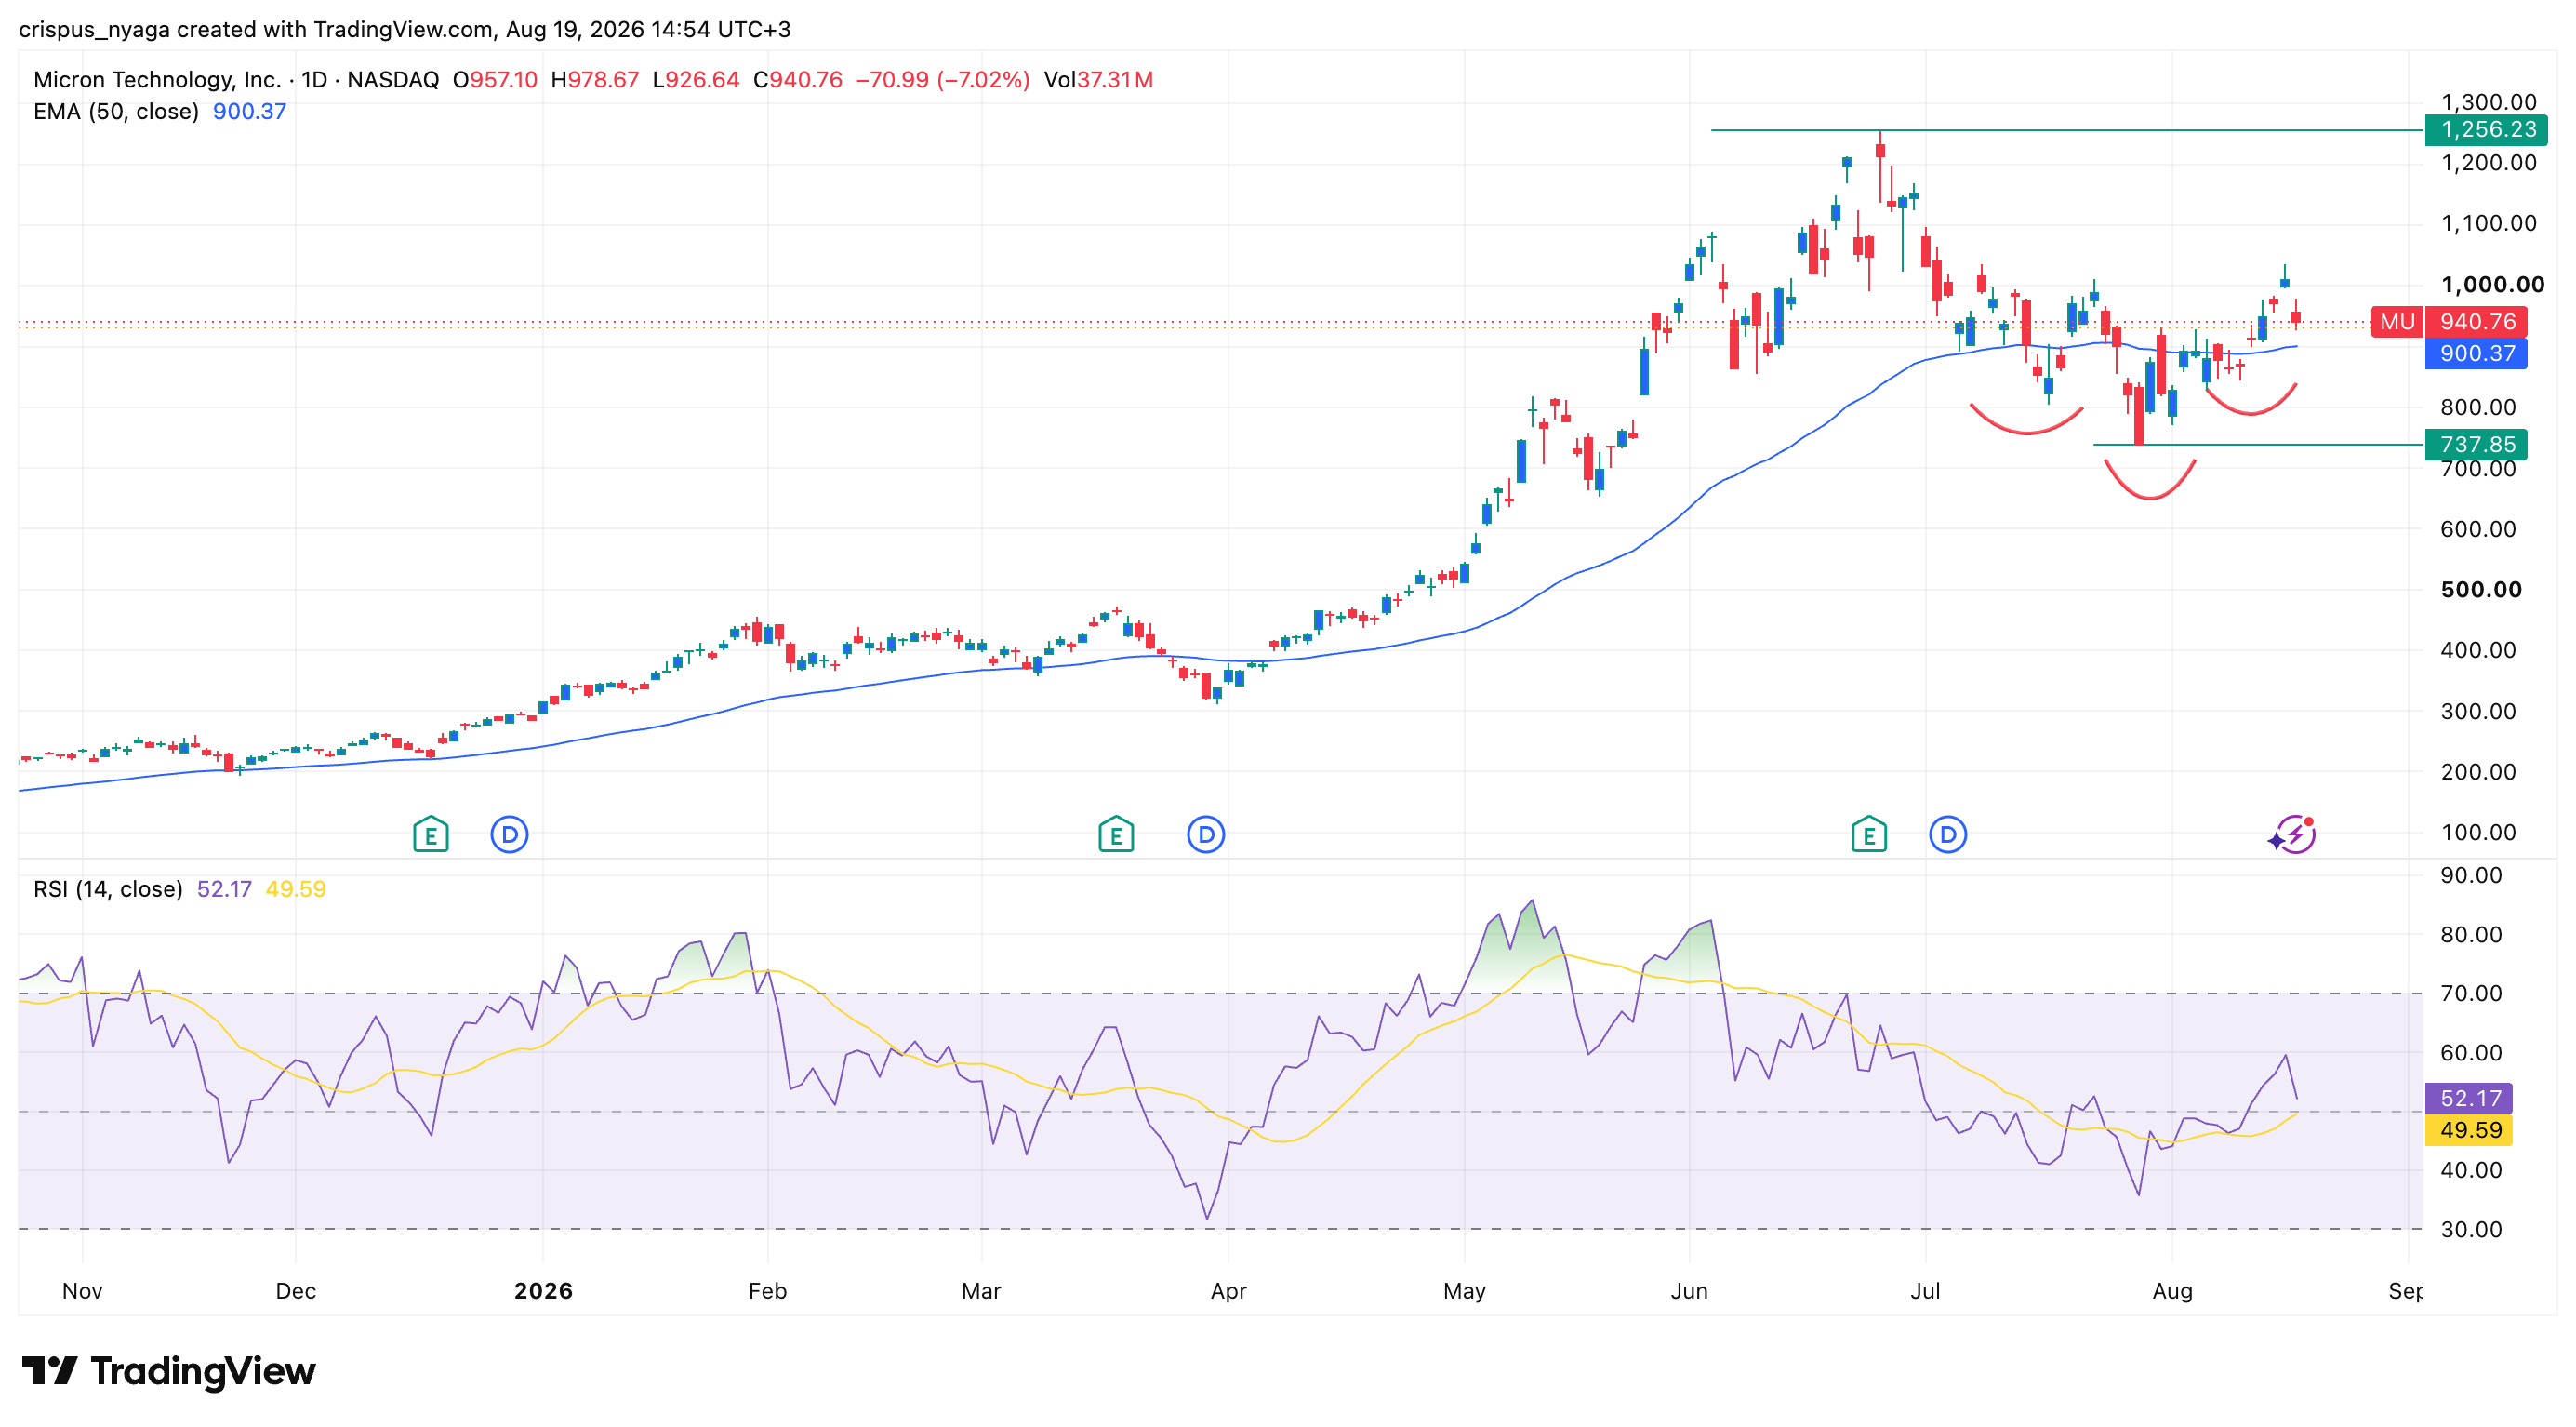This screenshot has width=2576, height=1427.
Task: Click the 1,000.00 price axis label
Action: click(x=2492, y=285)
